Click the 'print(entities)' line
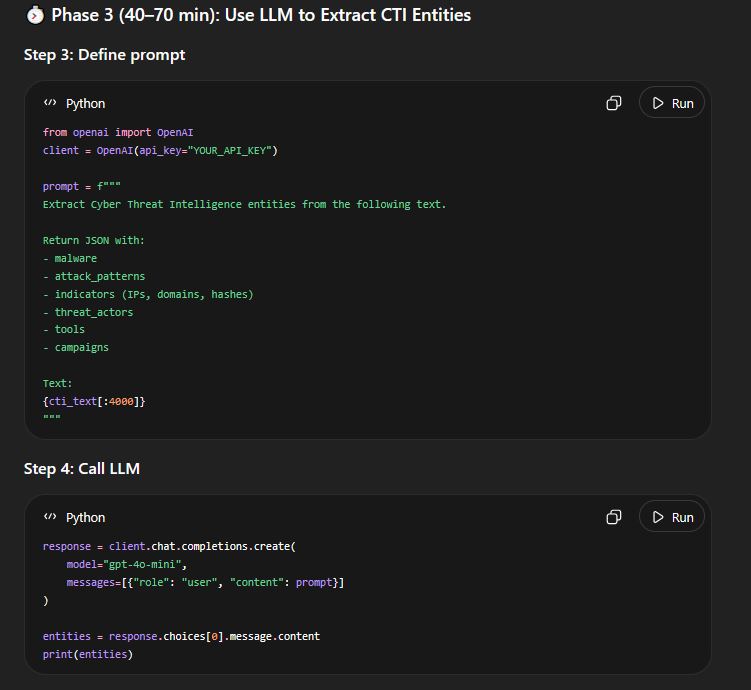The height and width of the screenshot is (690, 751). (88, 654)
